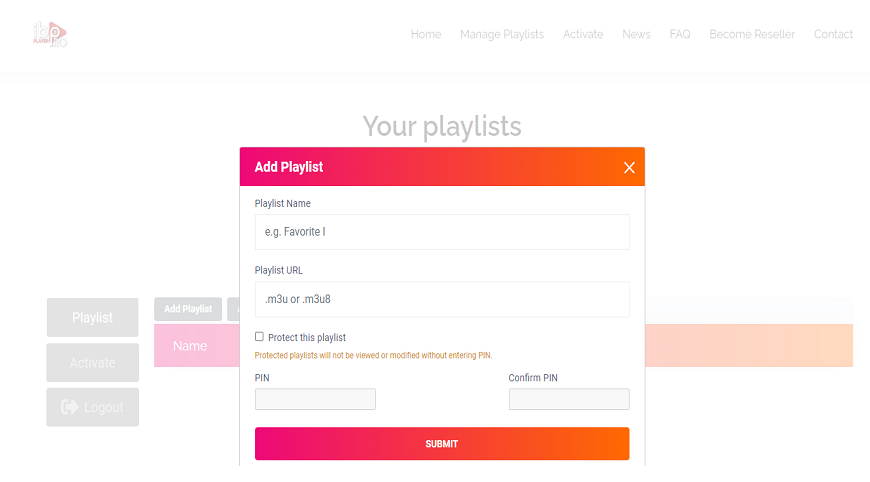
Task: Focus the PIN input box
Action: pyautogui.click(x=315, y=399)
